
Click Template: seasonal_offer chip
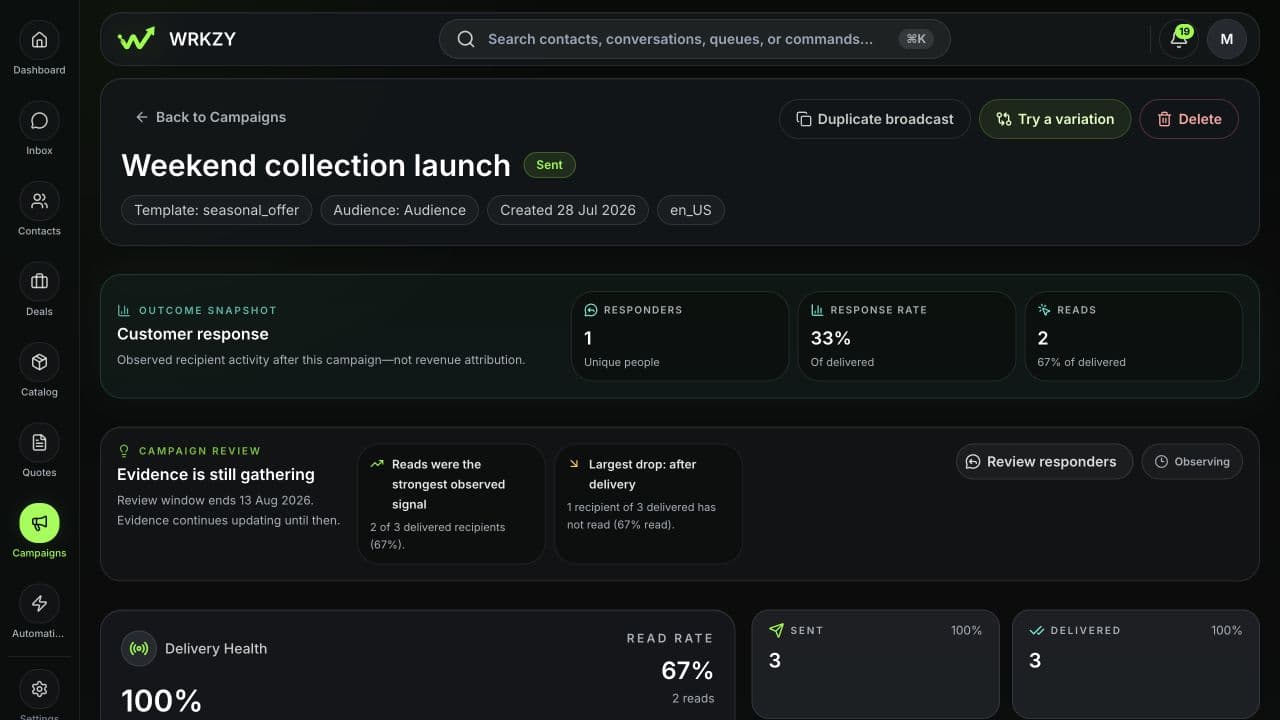tap(217, 210)
